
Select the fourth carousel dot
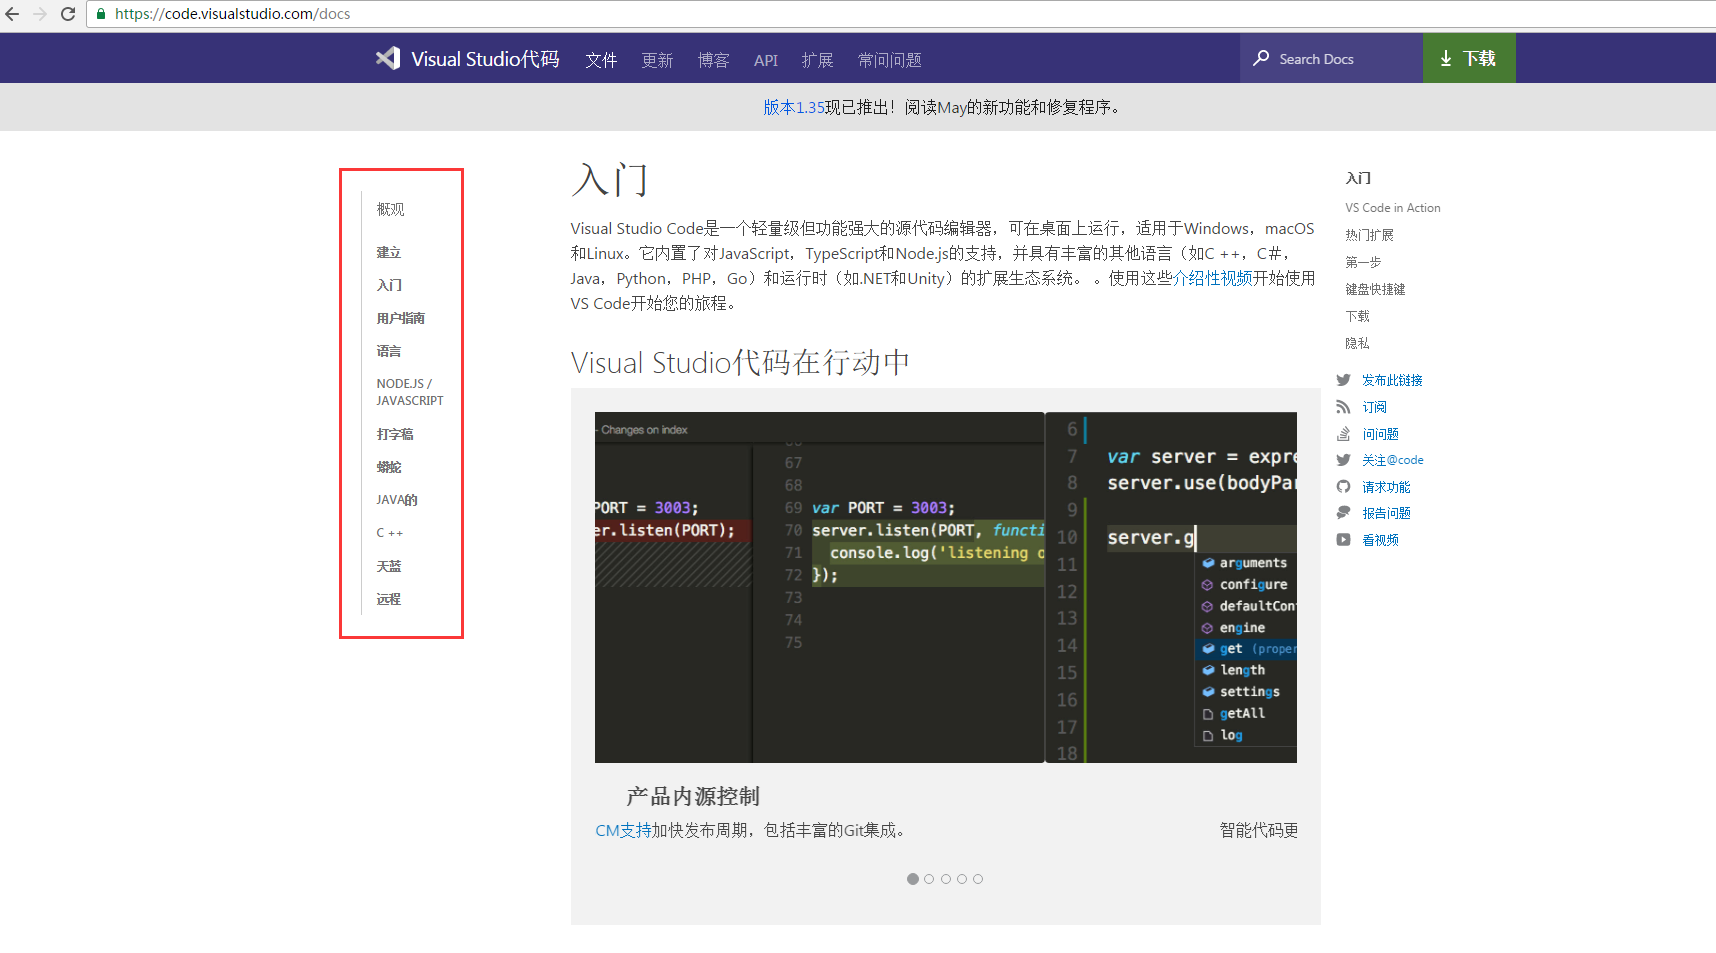[962, 879]
